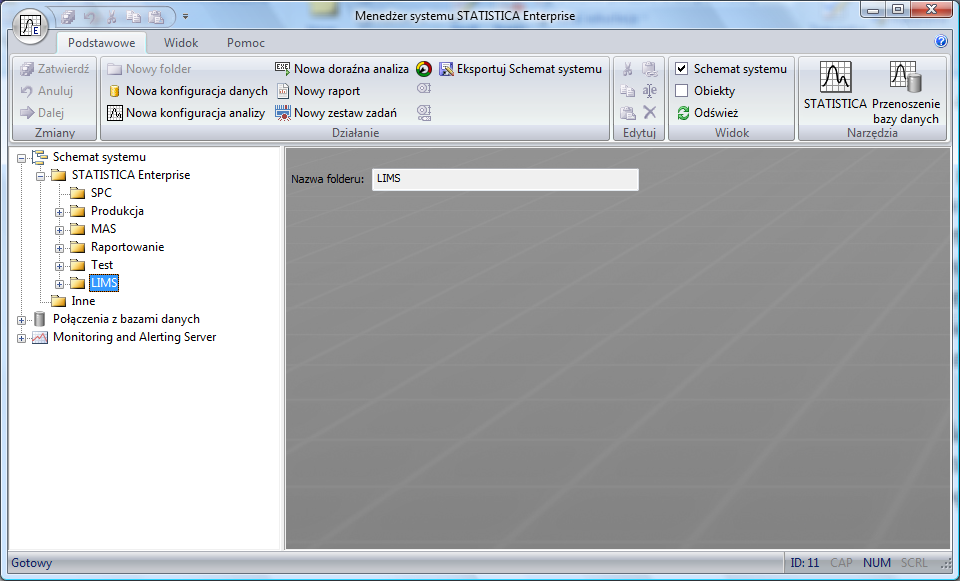Click CAP indicator in status bar

pos(841,563)
